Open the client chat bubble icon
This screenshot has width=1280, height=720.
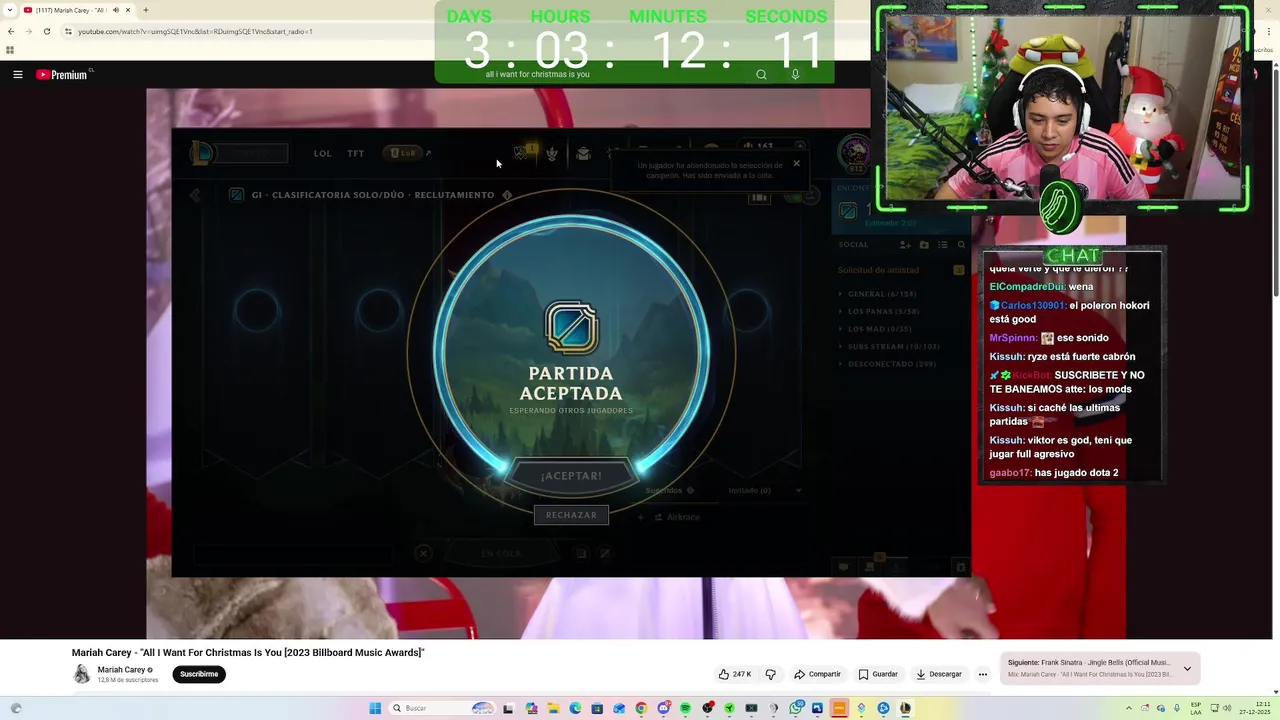click(x=843, y=567)
